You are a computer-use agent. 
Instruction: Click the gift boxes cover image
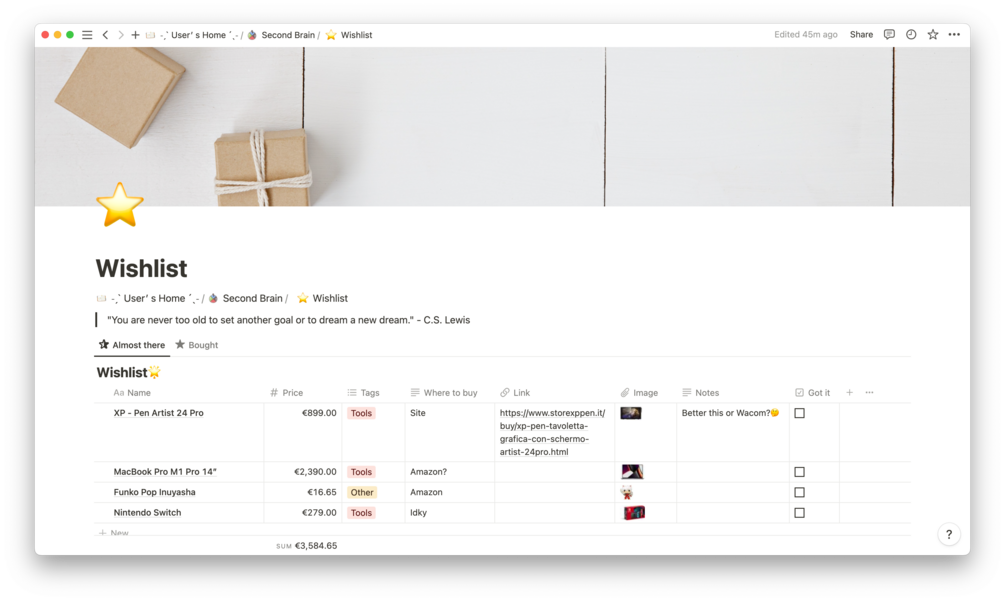502,127
